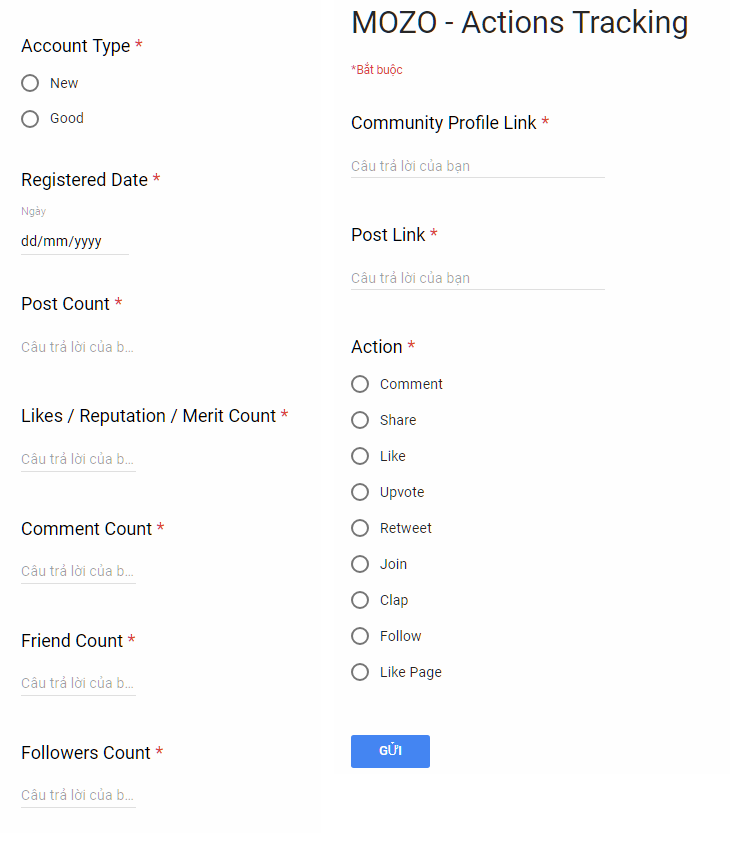Choose the Join action radio button
The width and height of the screenshot is (730, 860).
click(360, 564)
